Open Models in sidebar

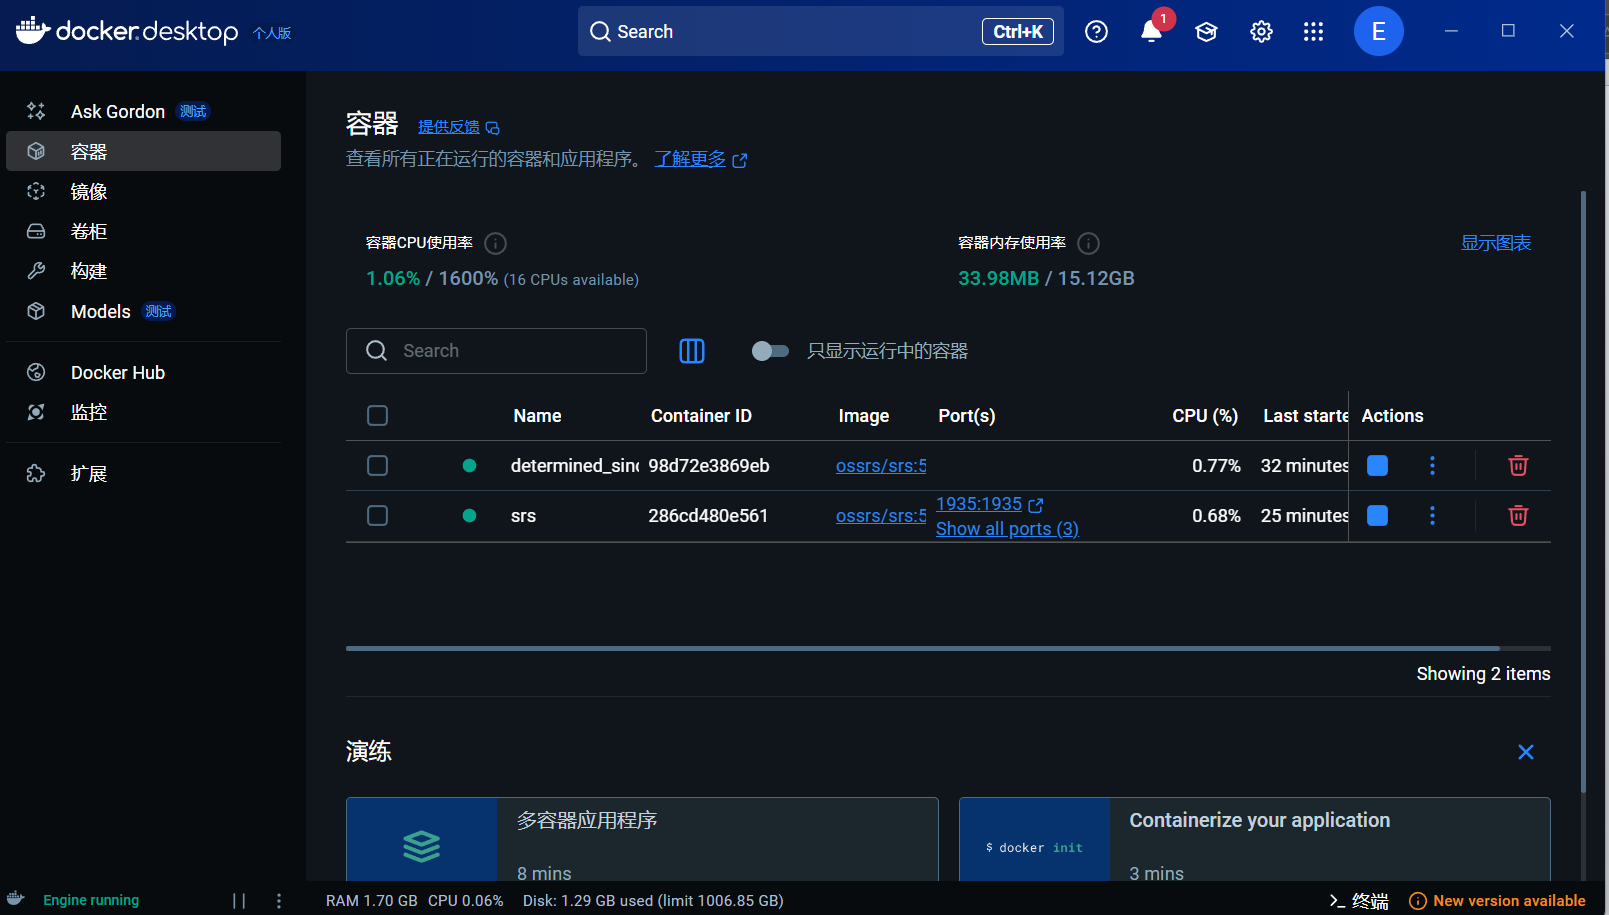(x=143, y=311)
